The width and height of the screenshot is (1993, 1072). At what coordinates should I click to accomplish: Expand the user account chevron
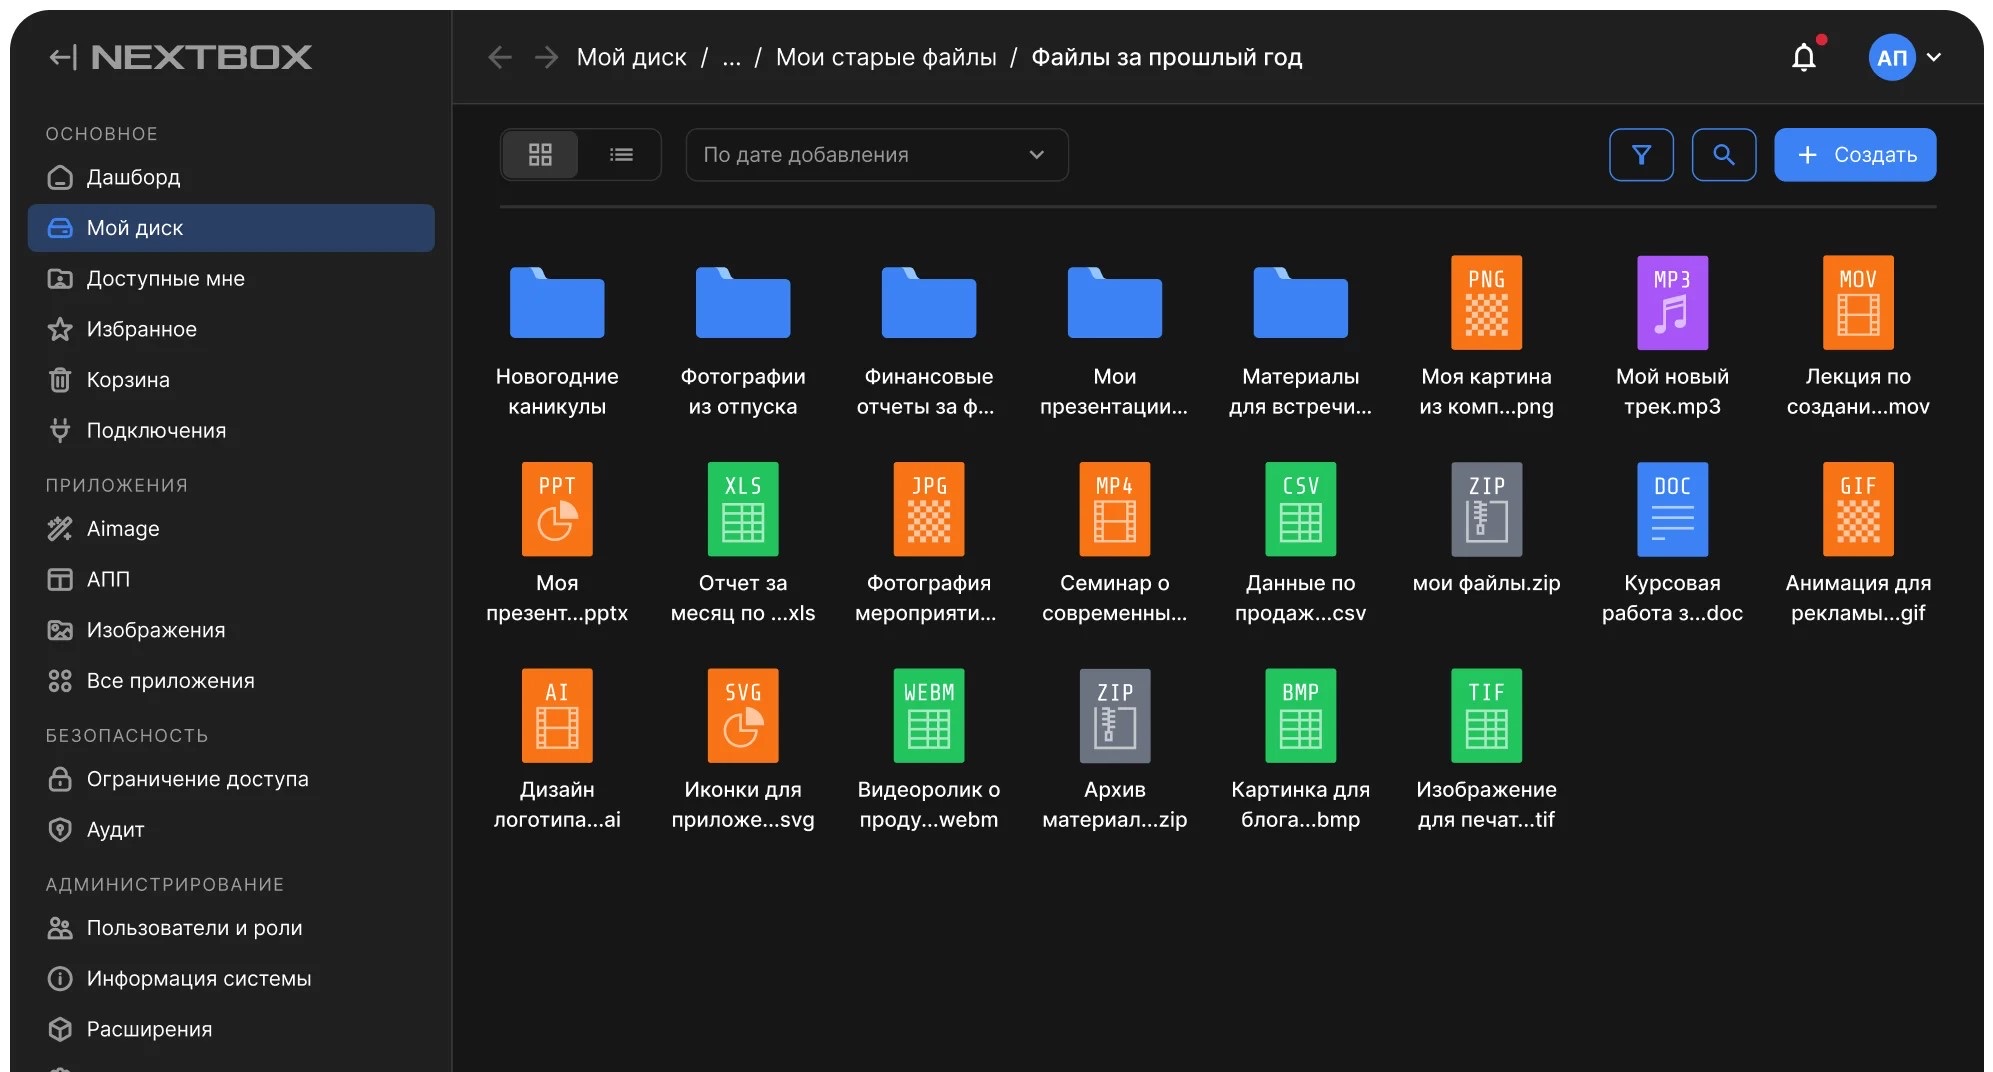click(x=1934, y=57)
